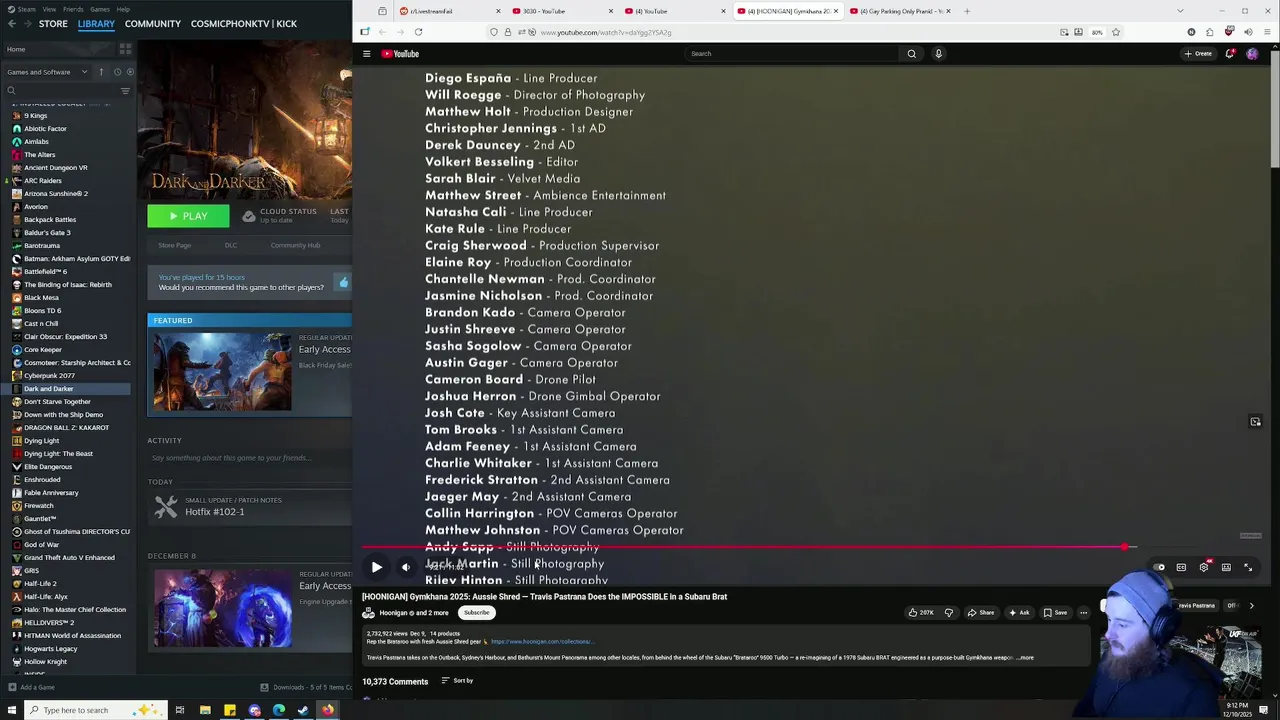1280x720 pixels.
Task: Open YouTube hamburger guide menu
Action: (x=367, y=54)
